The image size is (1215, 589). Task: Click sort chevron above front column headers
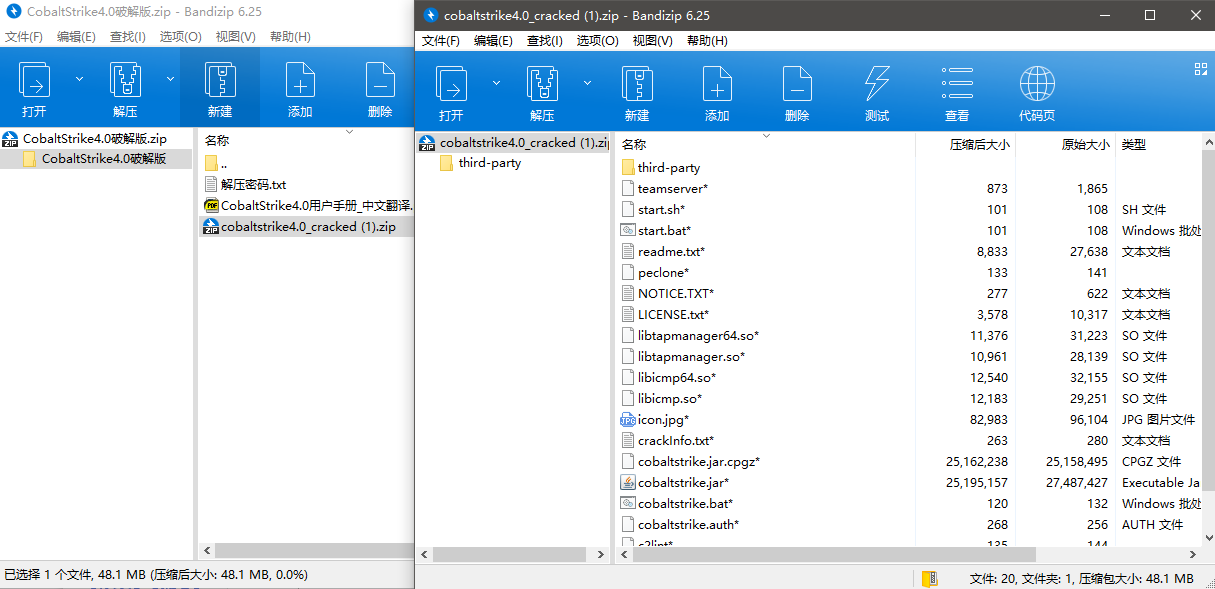(x=767, y=134)
